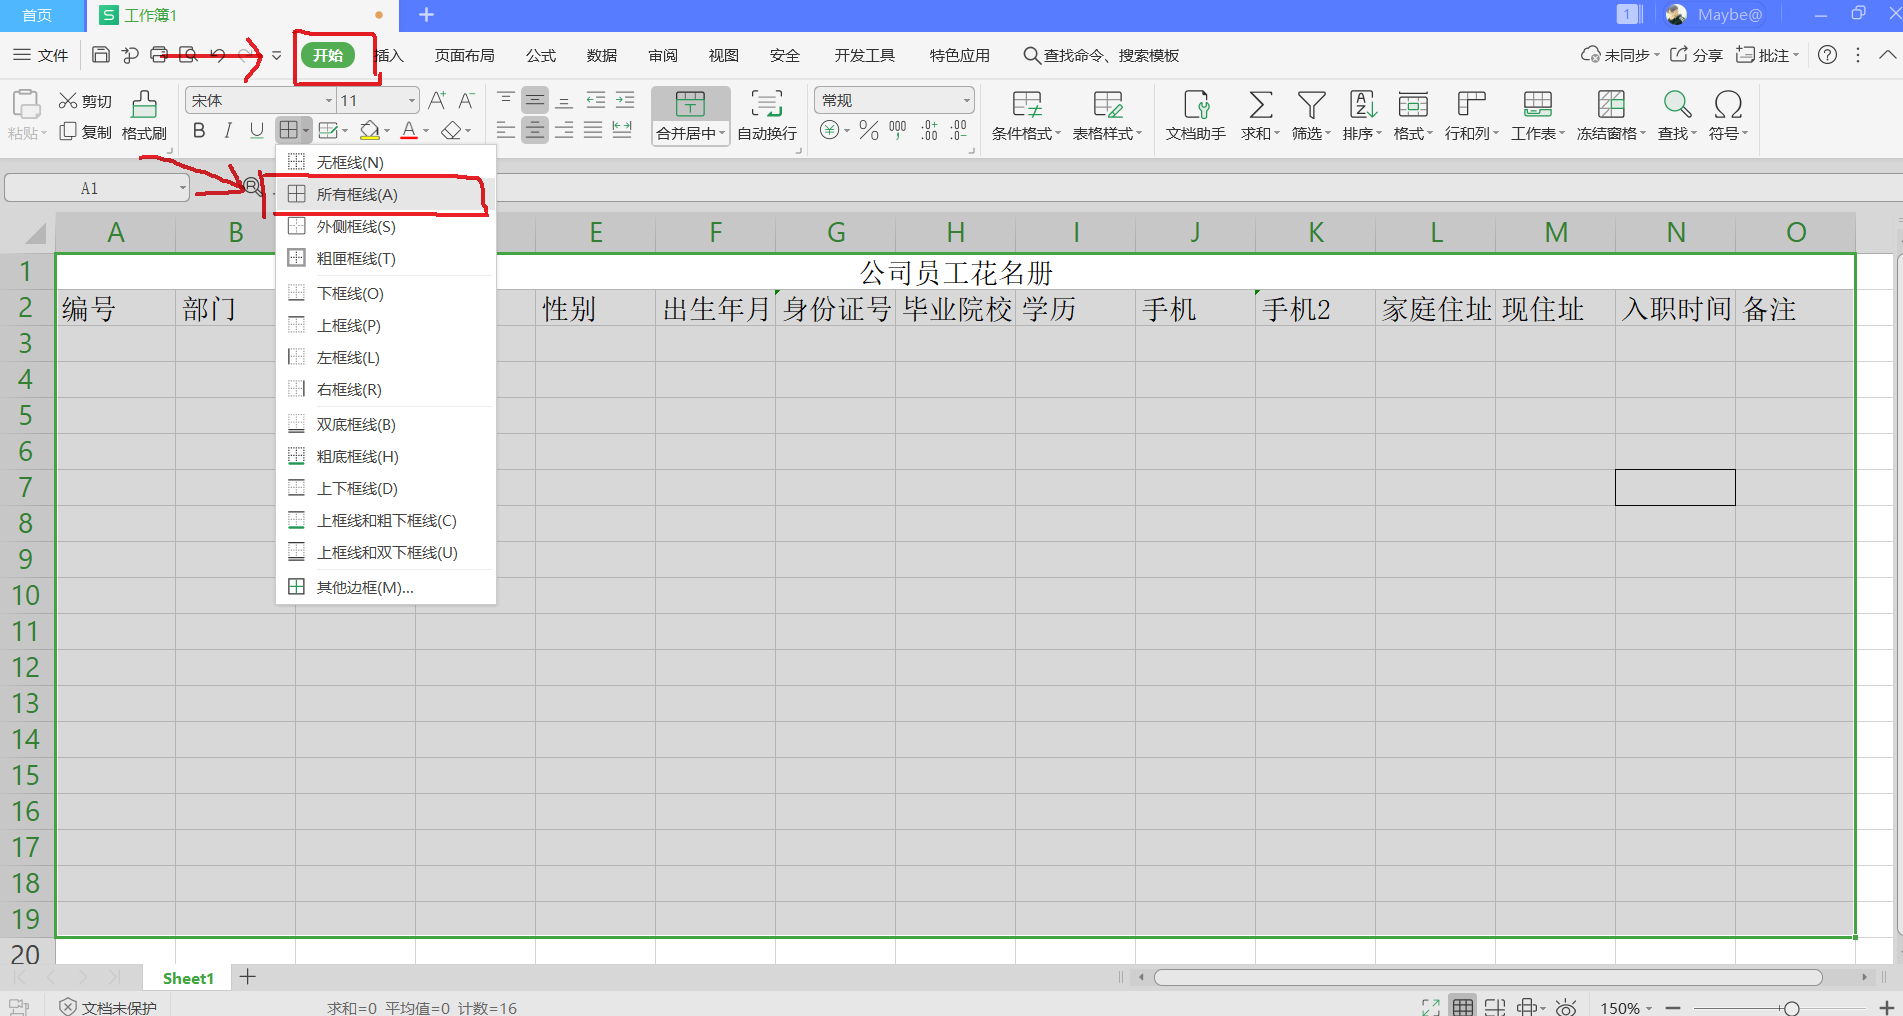Click the Rows and Columns (行和列) icon
Image resolution: width=1903 pixels, height=1016 pixels.
(x=1471, y=105)
